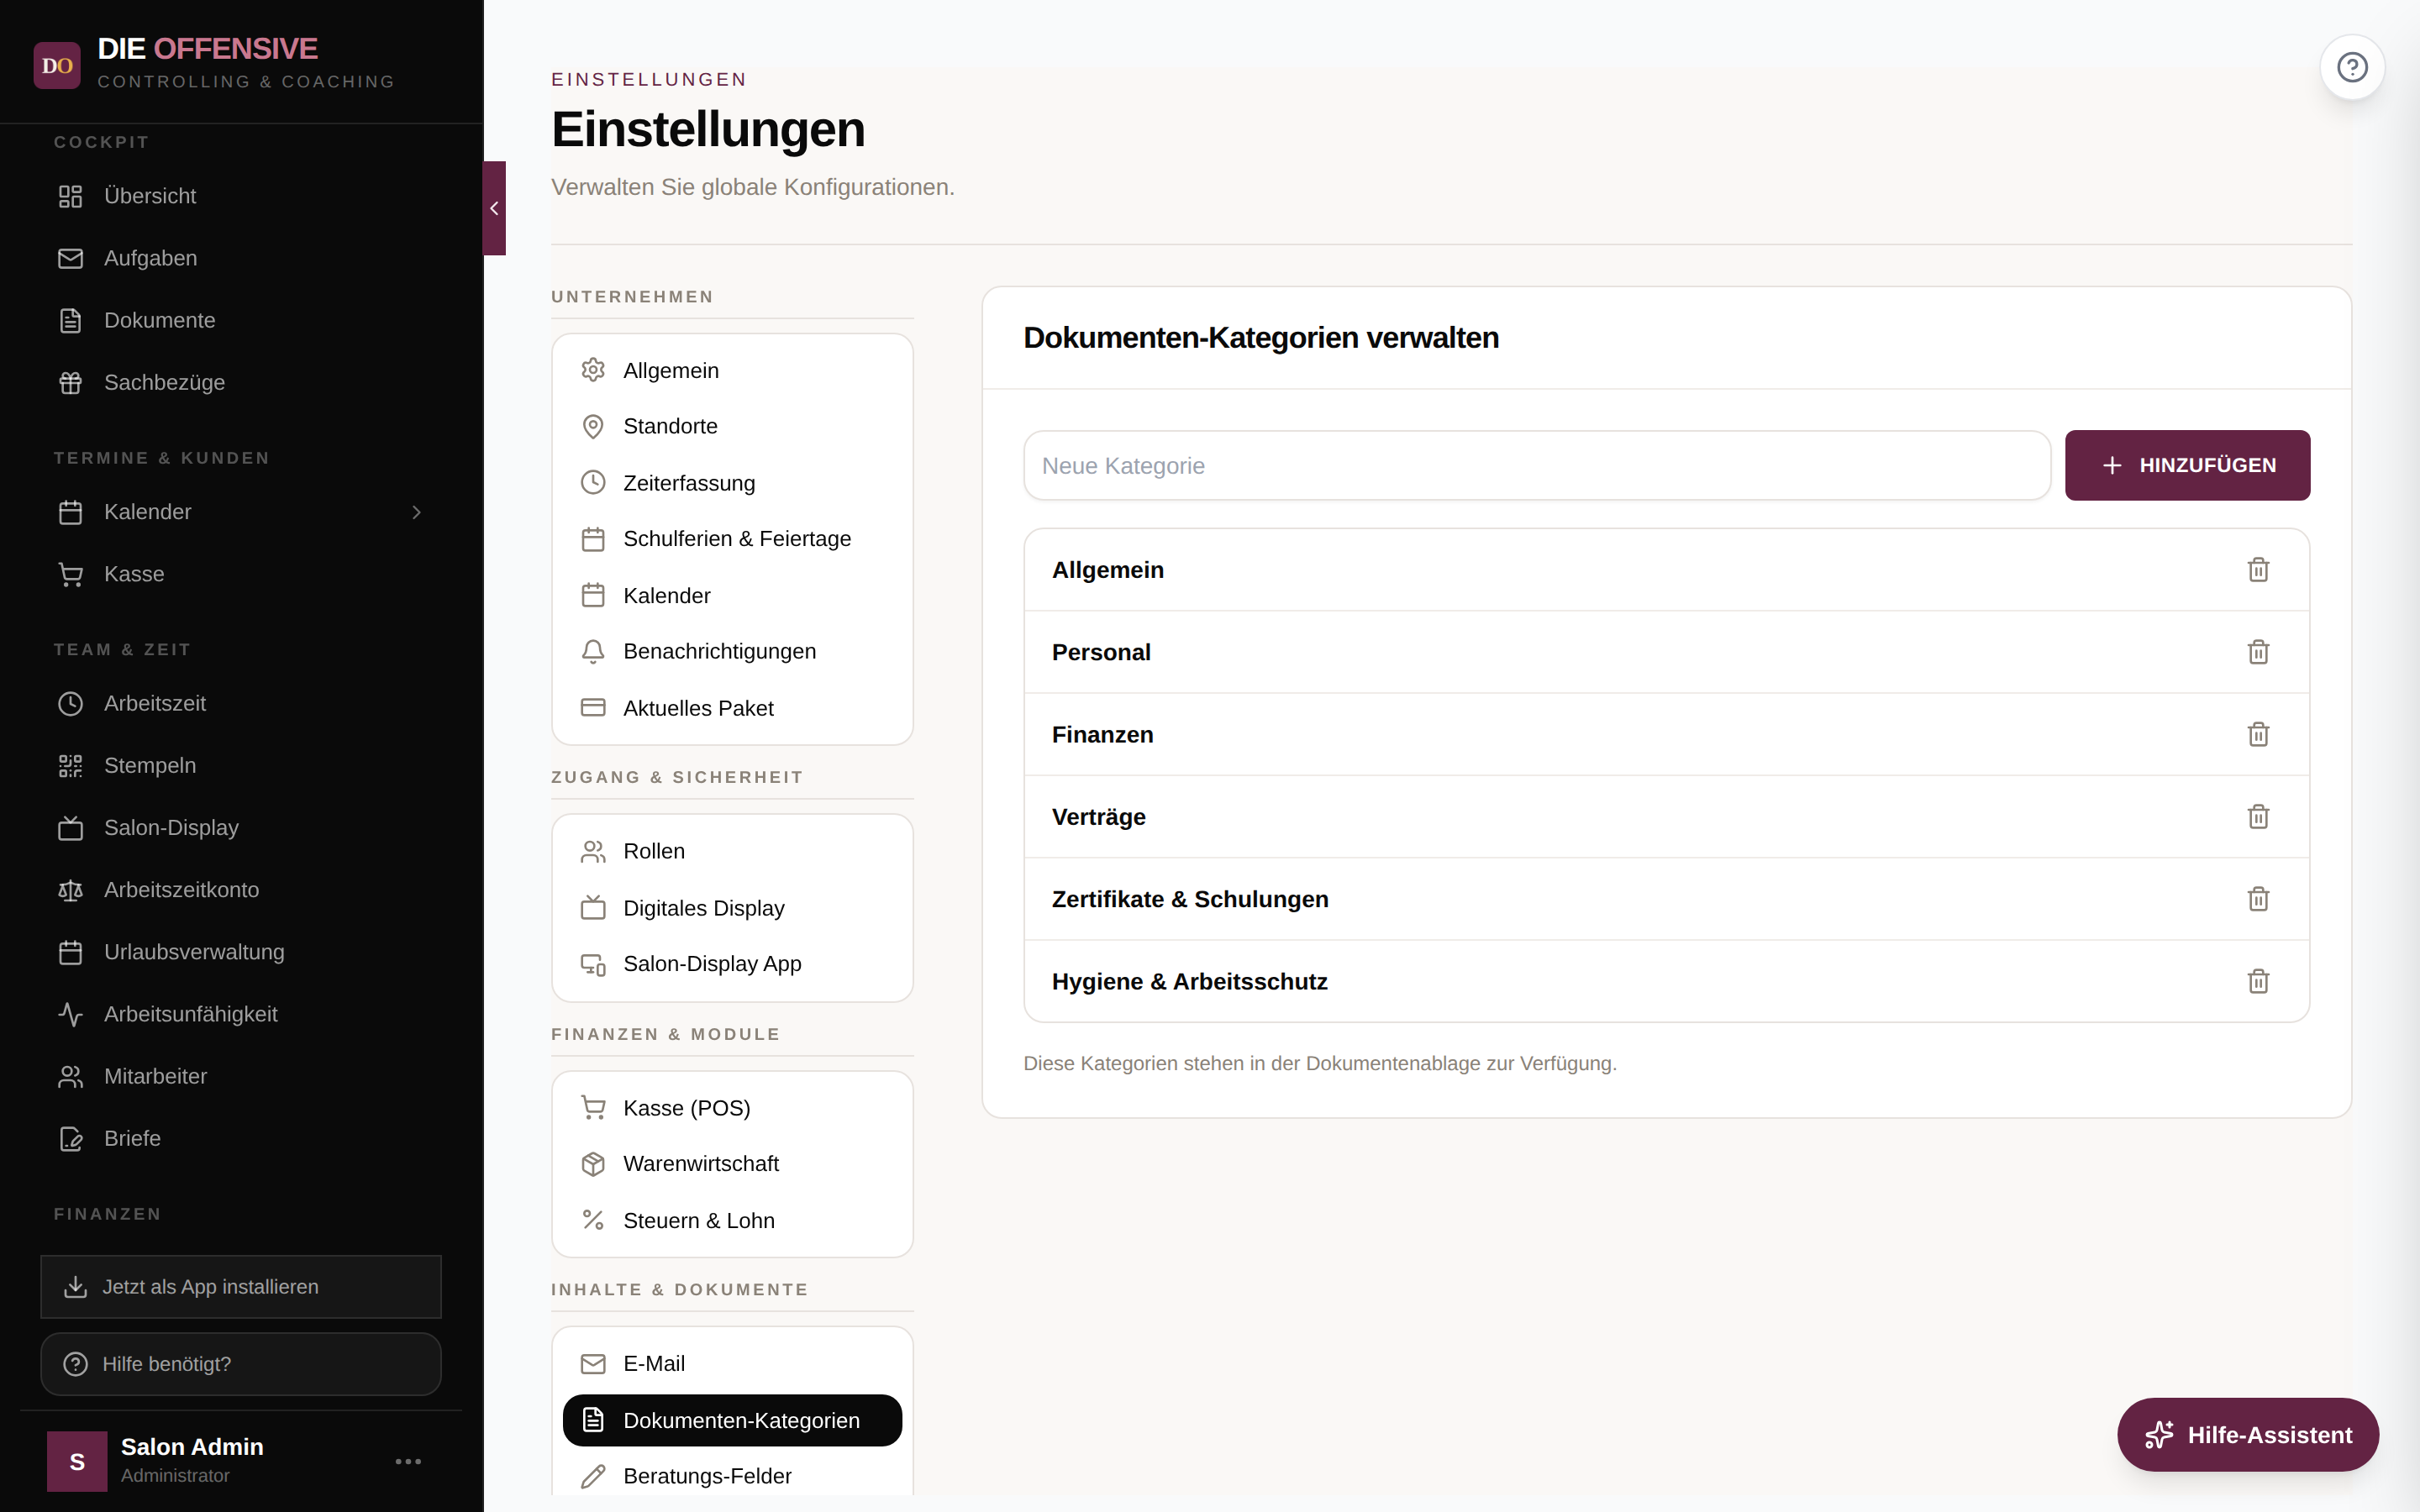Select the Hygiene & Arbeitsschutz row text
Screen dimensions: 2420x1512
click(1190, 982)
